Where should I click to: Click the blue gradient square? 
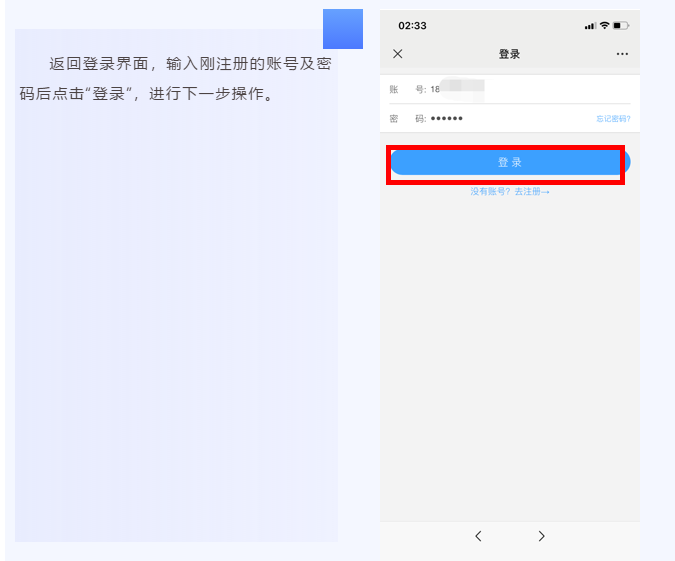coord(343,29)
